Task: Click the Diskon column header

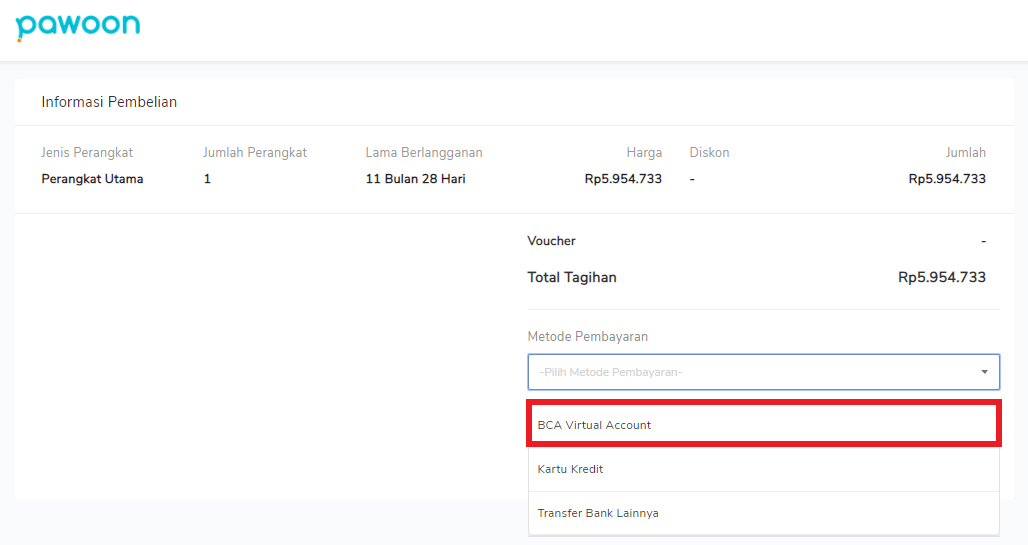Action: coord(709,152)
